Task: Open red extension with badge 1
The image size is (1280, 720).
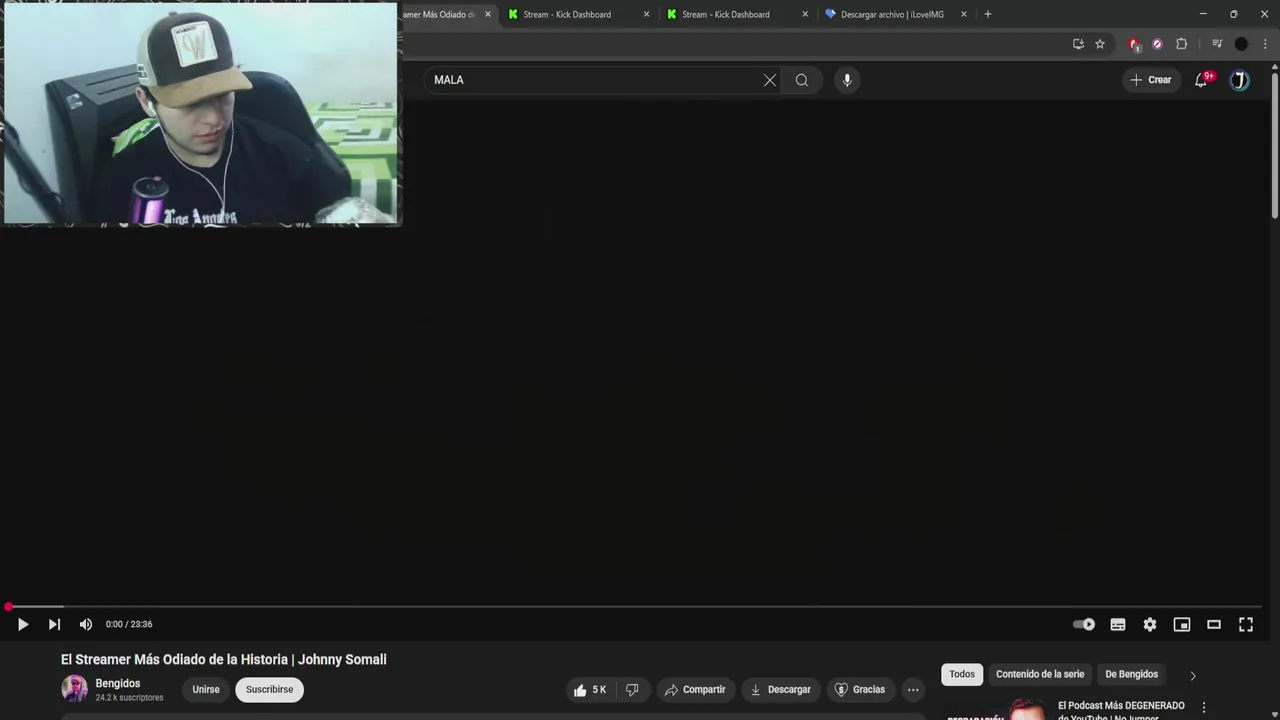Action: coord(1134,44)
